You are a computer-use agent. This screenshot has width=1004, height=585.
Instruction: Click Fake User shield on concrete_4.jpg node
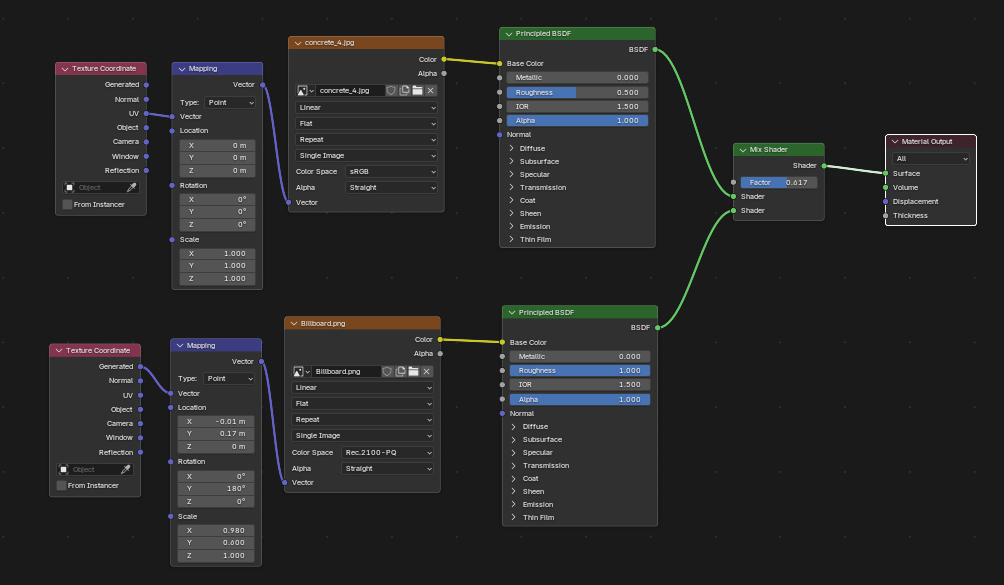(x=392, y=90)
